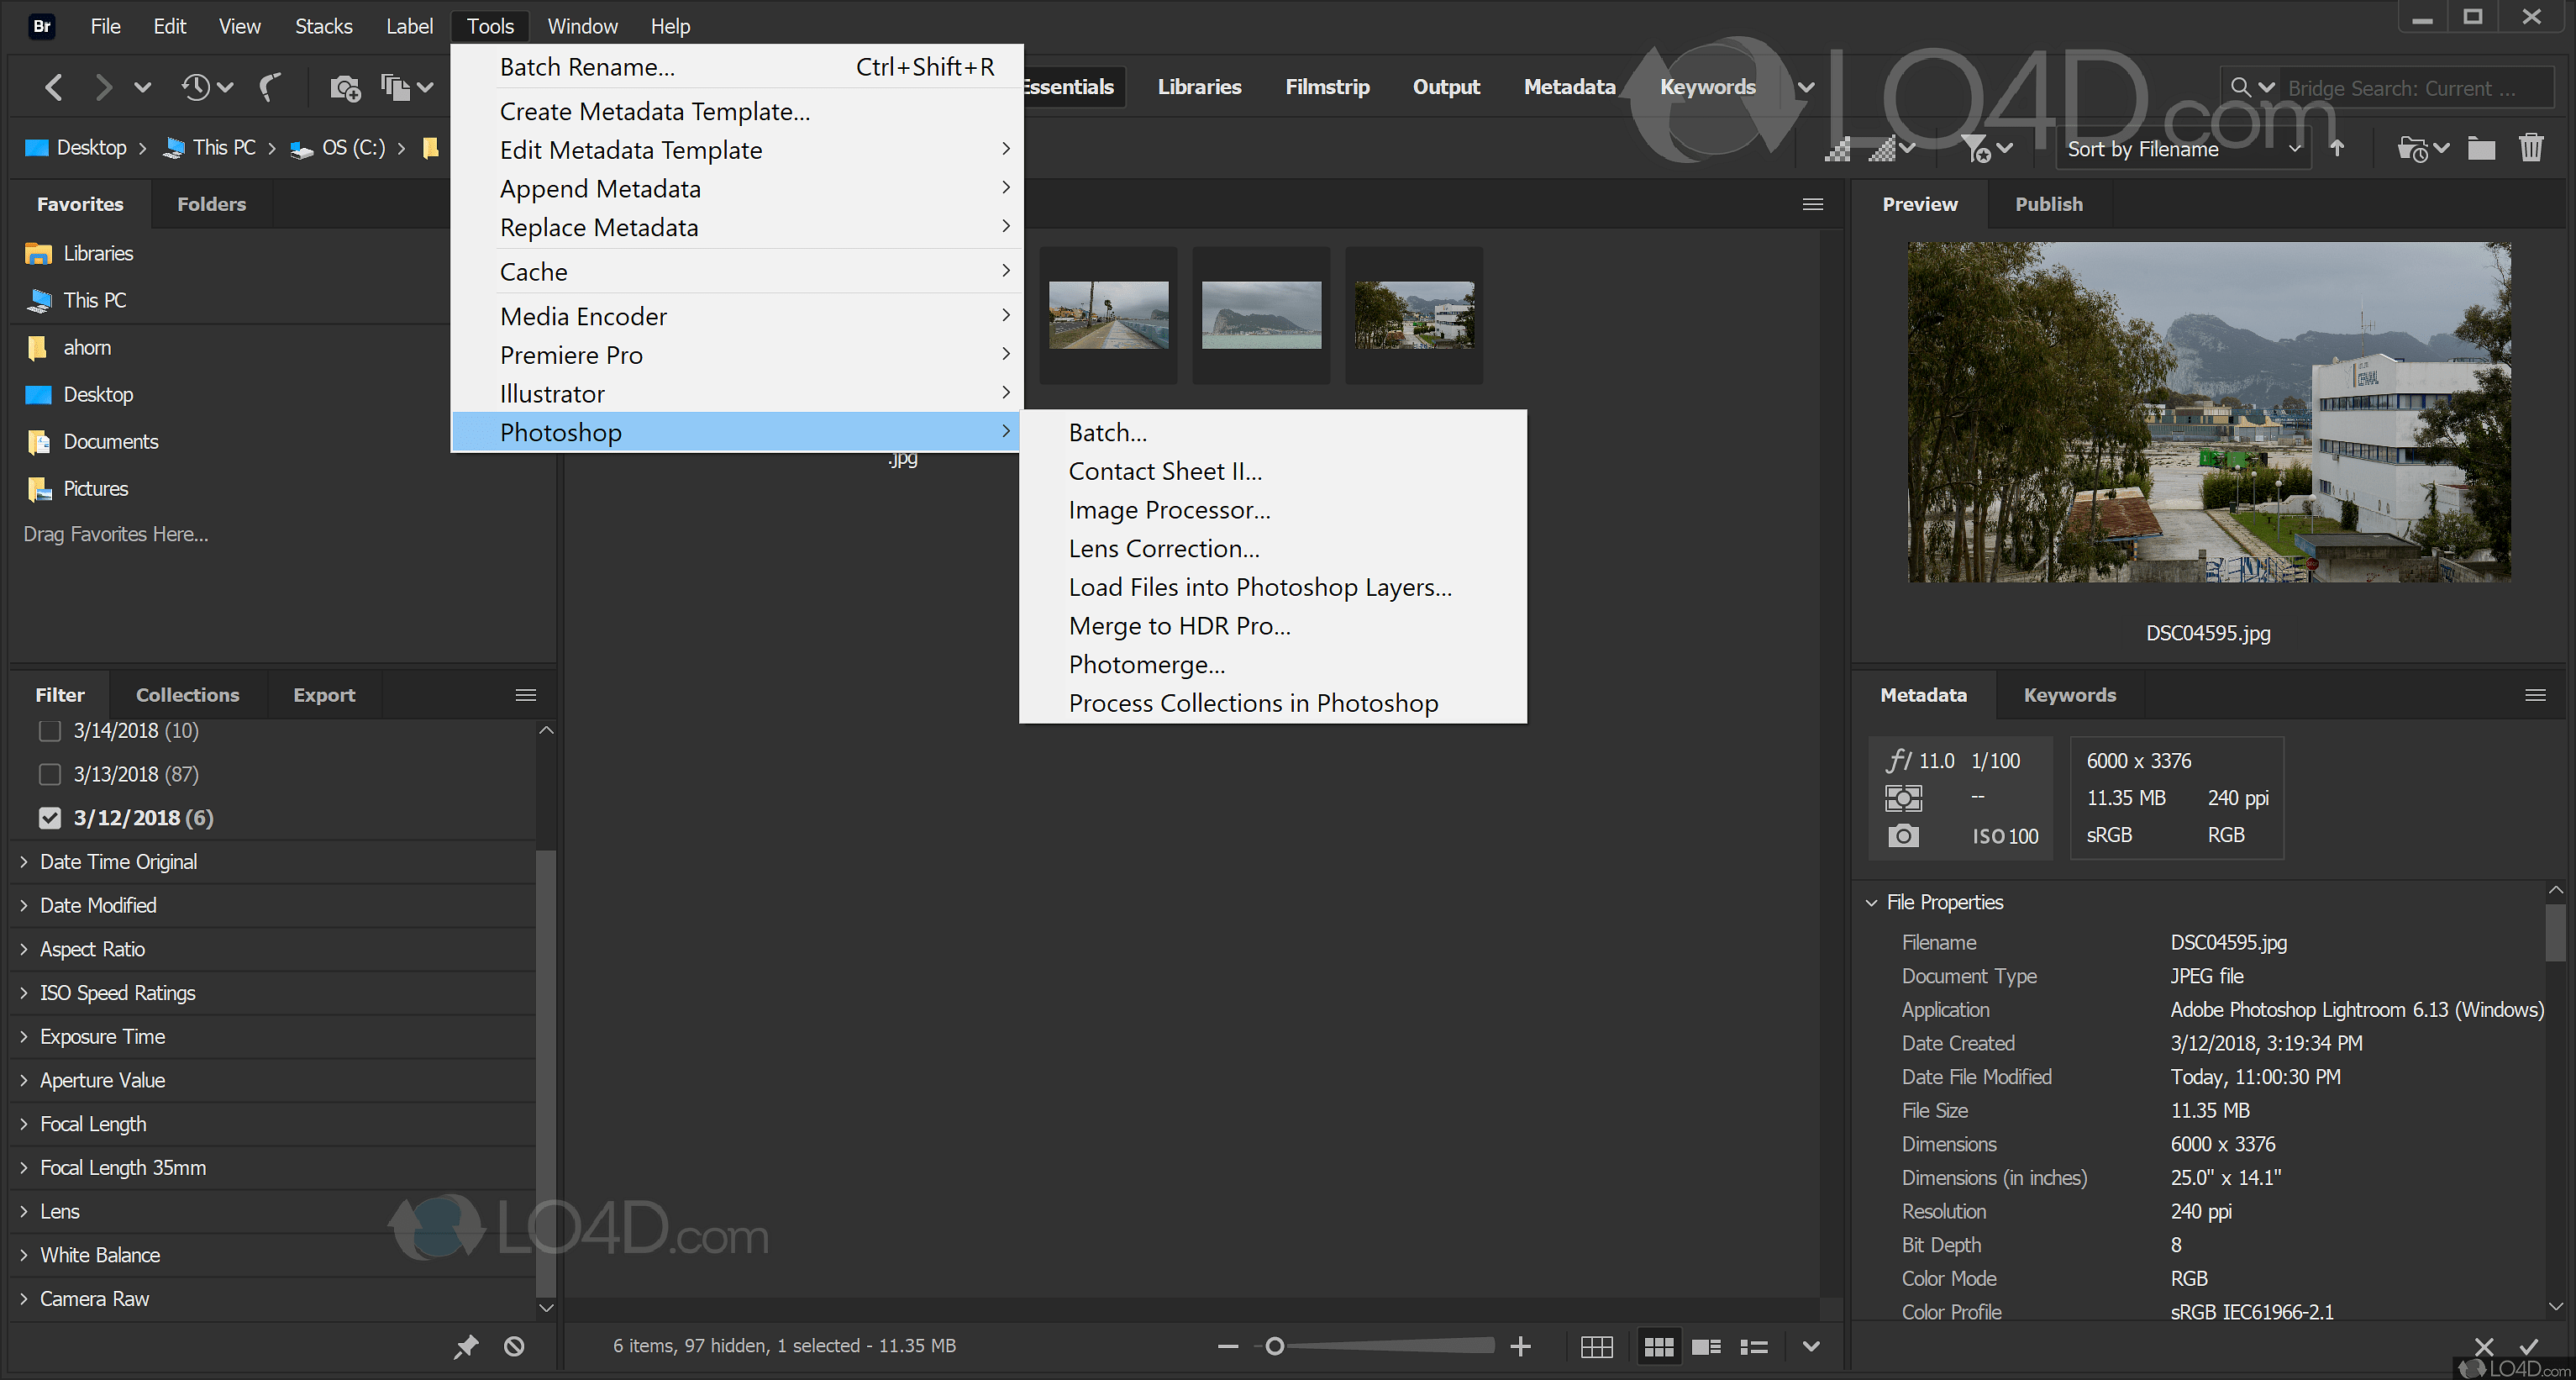Switch to the Collections tab
The image size is (2576, 1380).
tap(187, 695)
